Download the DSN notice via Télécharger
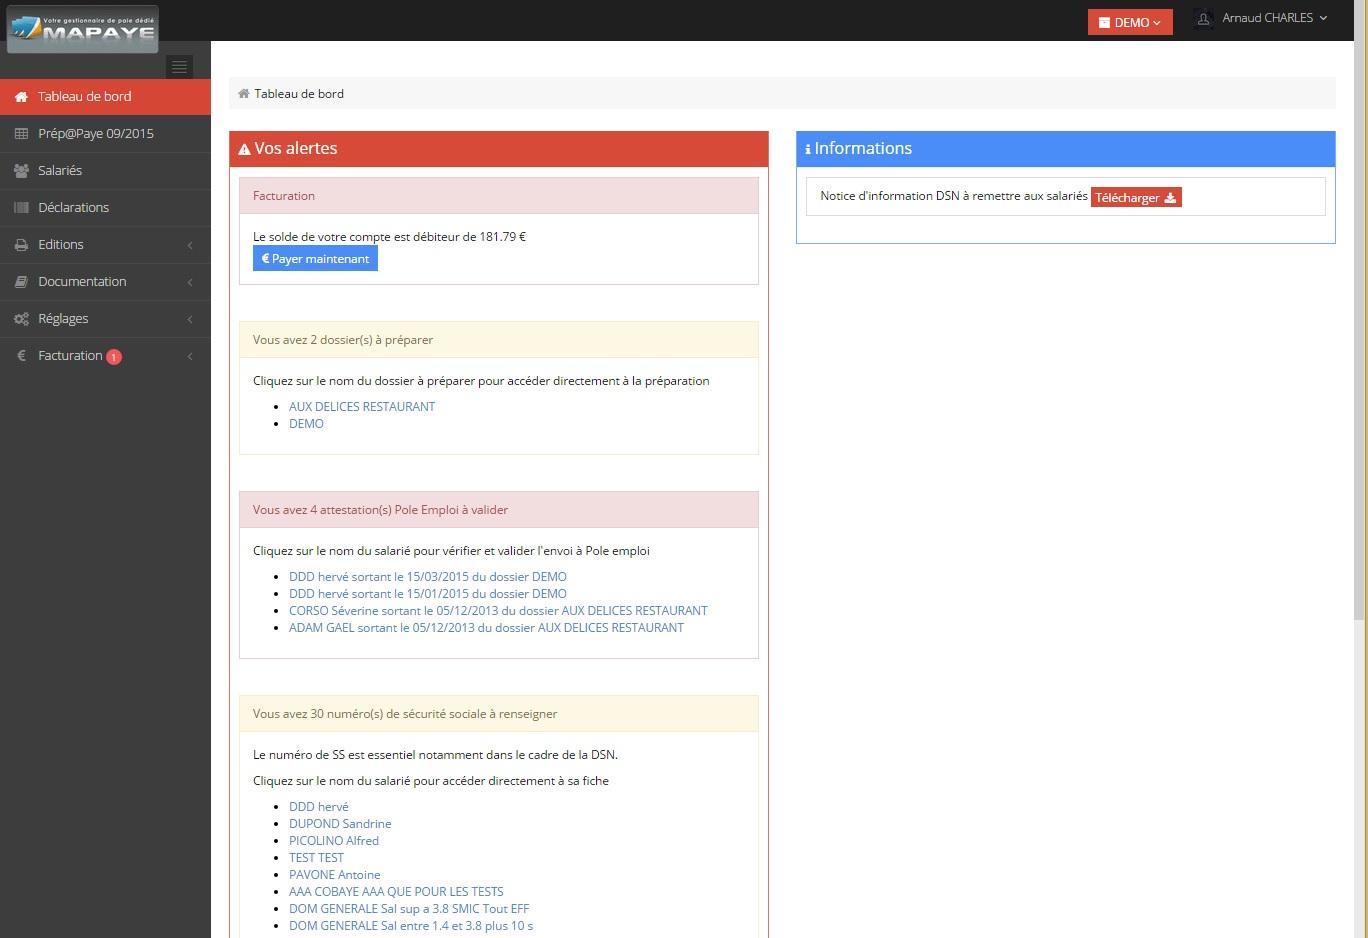Screen dimensions: 1368x938 click(x=1135, y=197)
